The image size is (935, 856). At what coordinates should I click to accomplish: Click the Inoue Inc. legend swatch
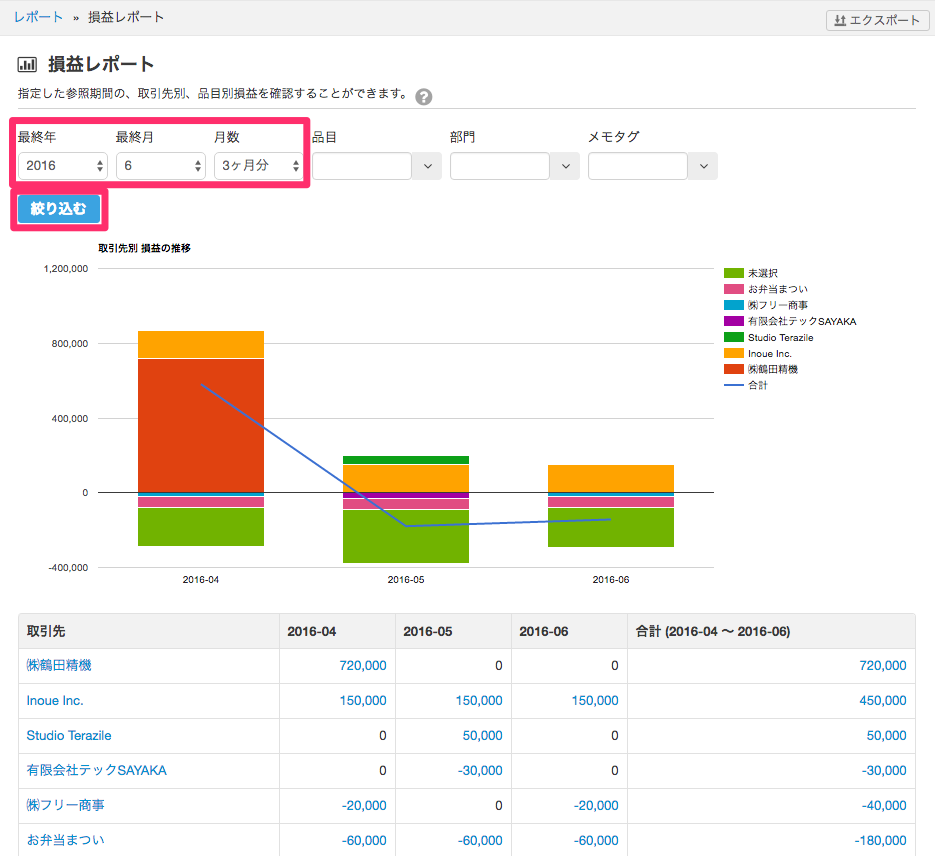(733, 353)
